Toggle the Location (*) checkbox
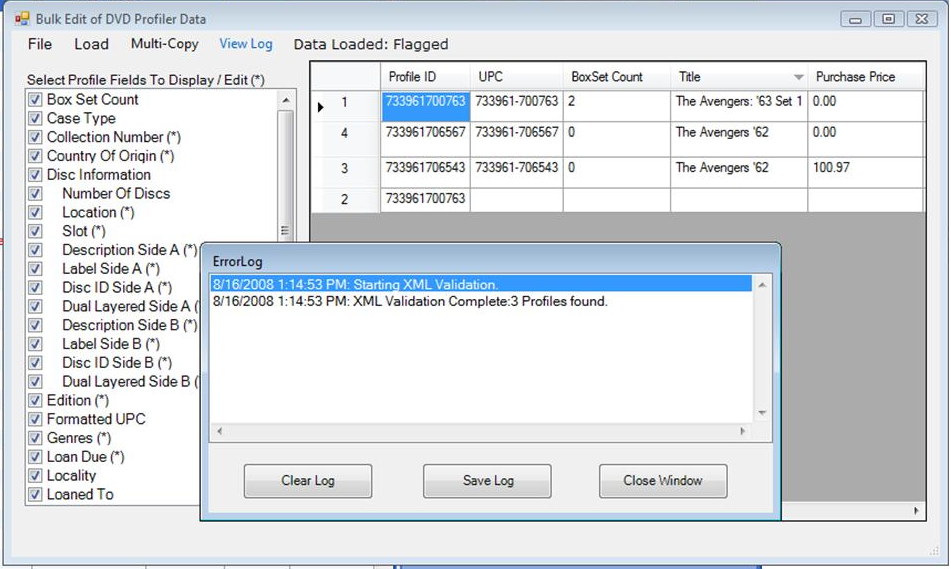The image size is (951, 569). tap(35, 212)
